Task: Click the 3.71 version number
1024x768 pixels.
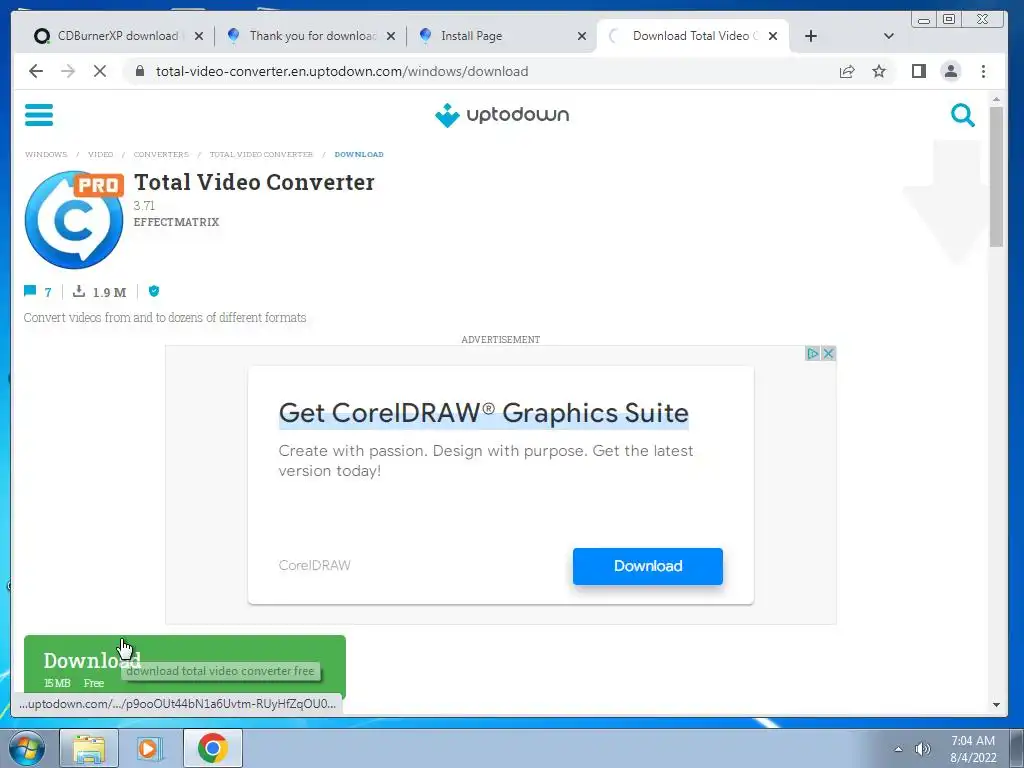Action: tap(144, 205)
